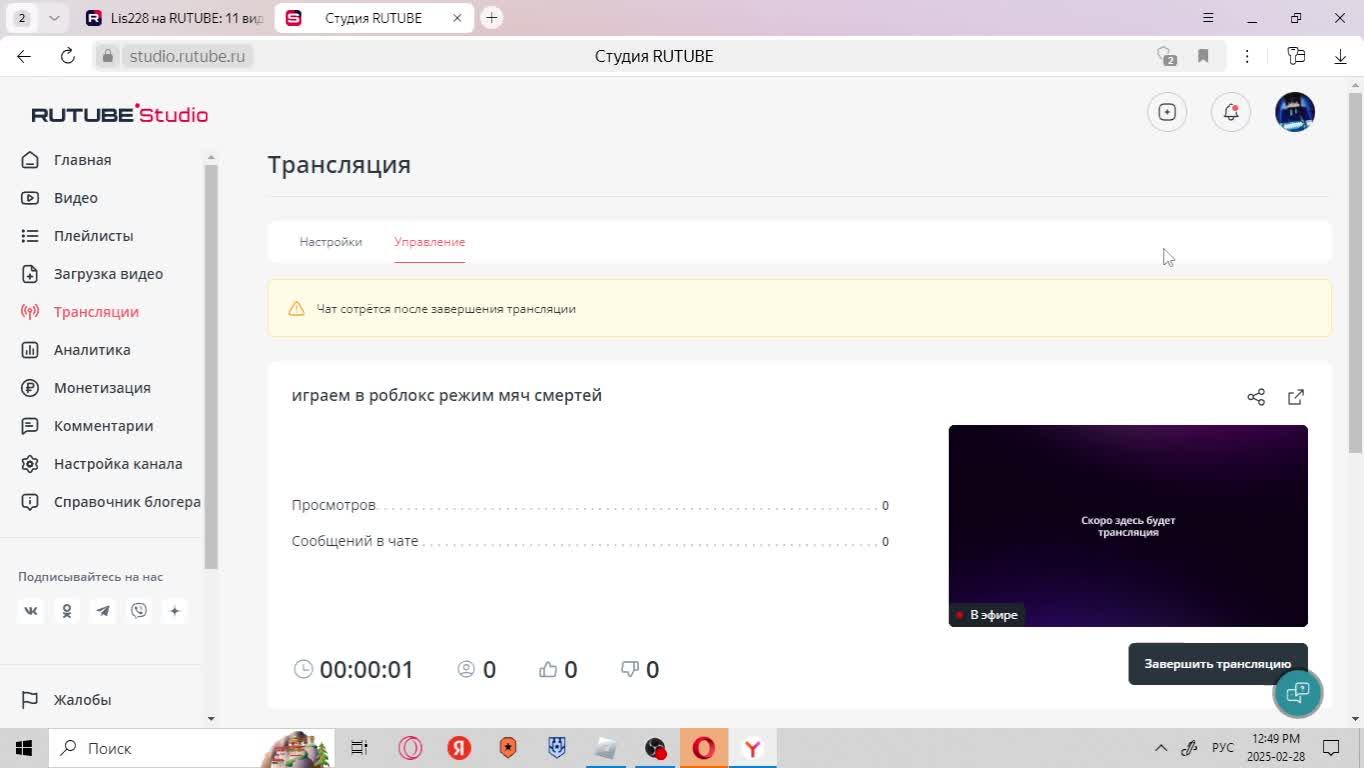
Task: Open the Dzen star social icon
Action: point(175,611)
